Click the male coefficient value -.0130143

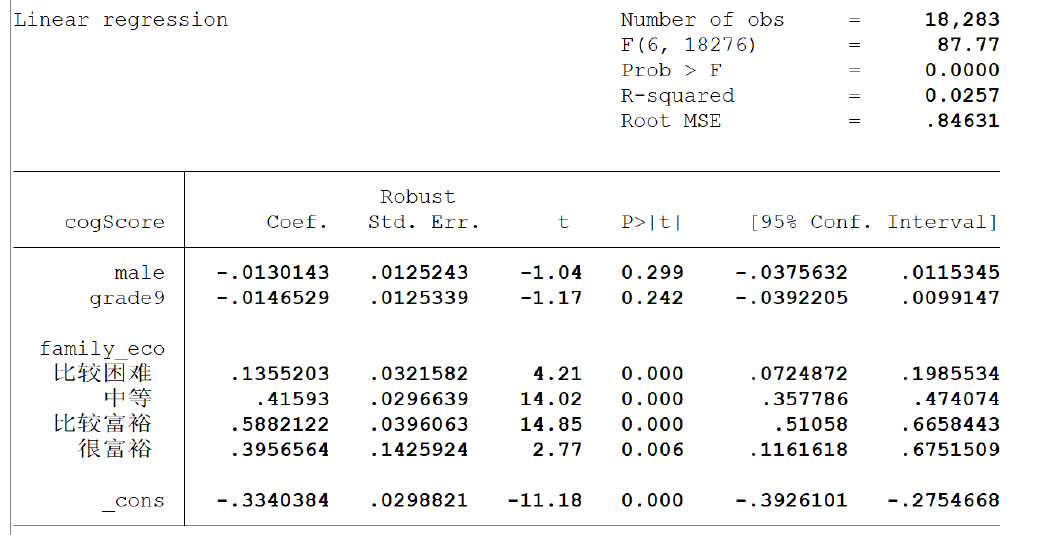tap(273, 273)
